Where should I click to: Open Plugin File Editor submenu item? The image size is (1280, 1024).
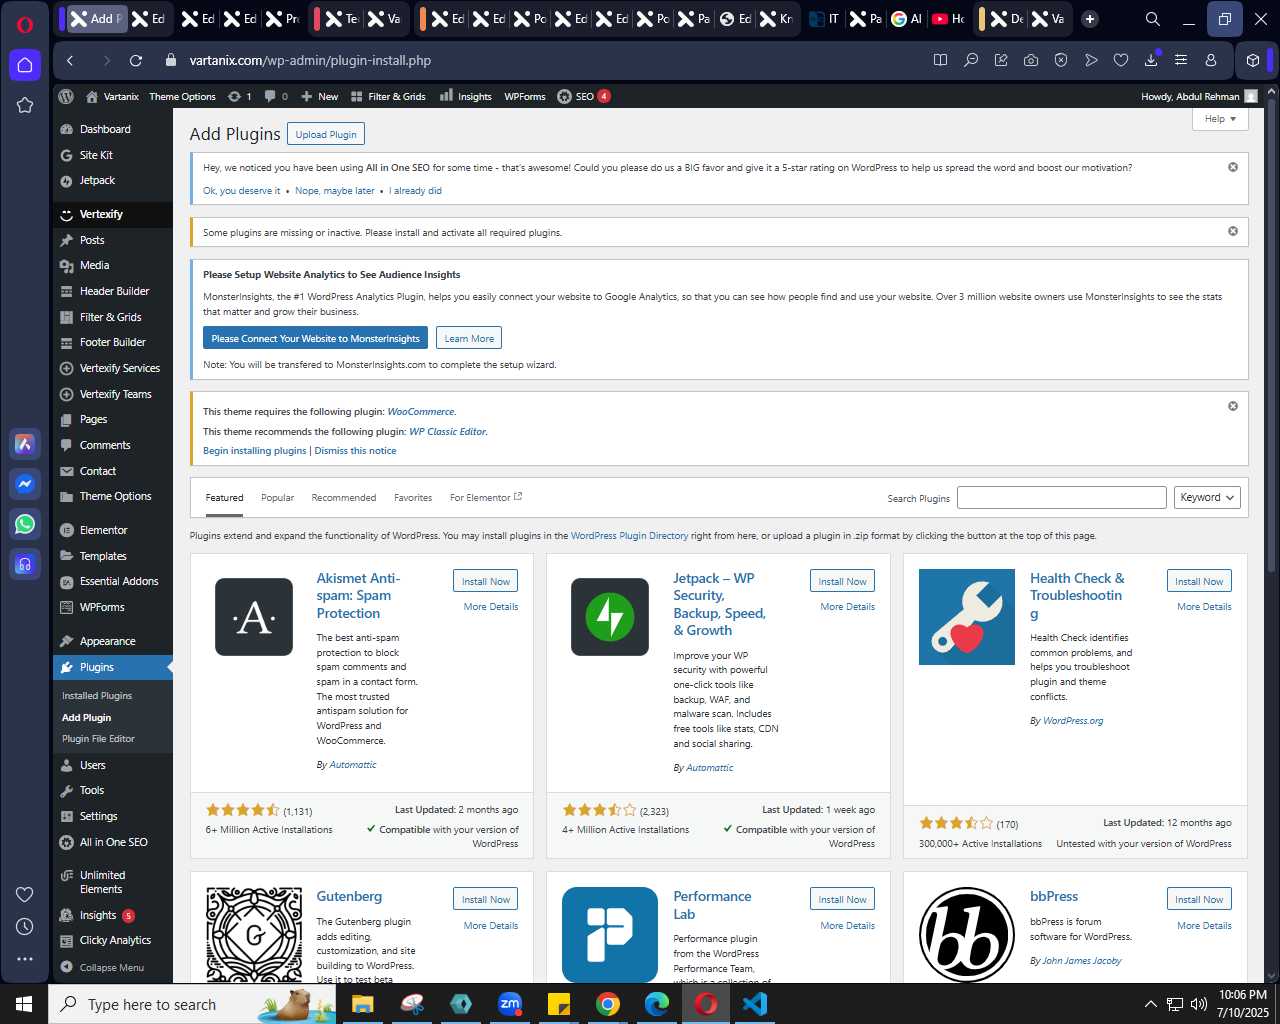point(98,738)
